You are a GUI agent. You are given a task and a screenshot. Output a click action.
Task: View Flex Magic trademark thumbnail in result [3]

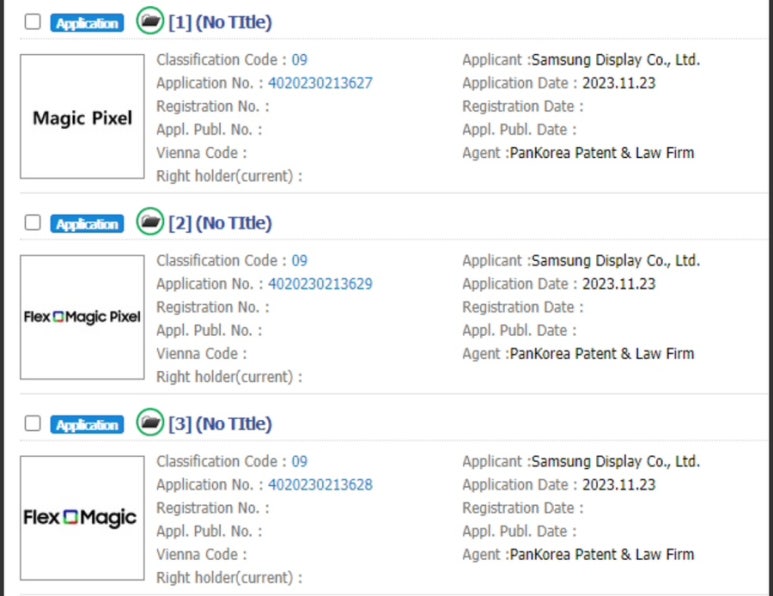coord(82,518)
